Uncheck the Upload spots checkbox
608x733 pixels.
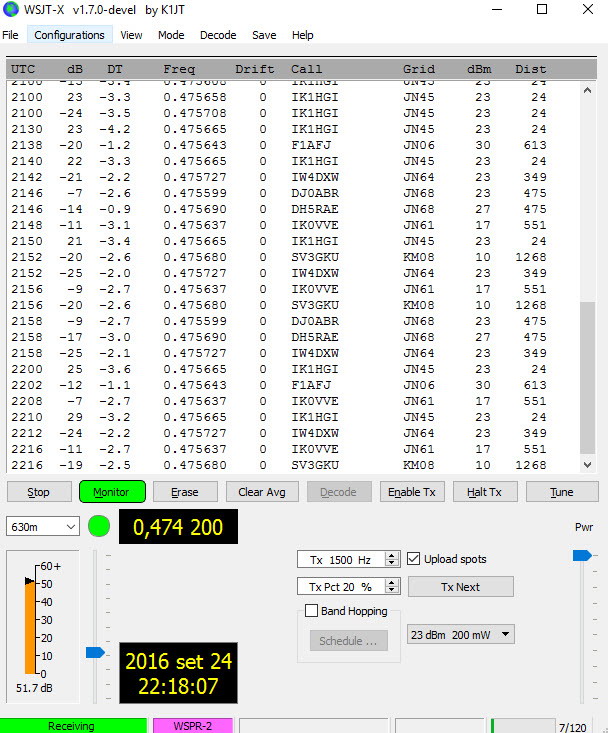click(x=414, y=559)
